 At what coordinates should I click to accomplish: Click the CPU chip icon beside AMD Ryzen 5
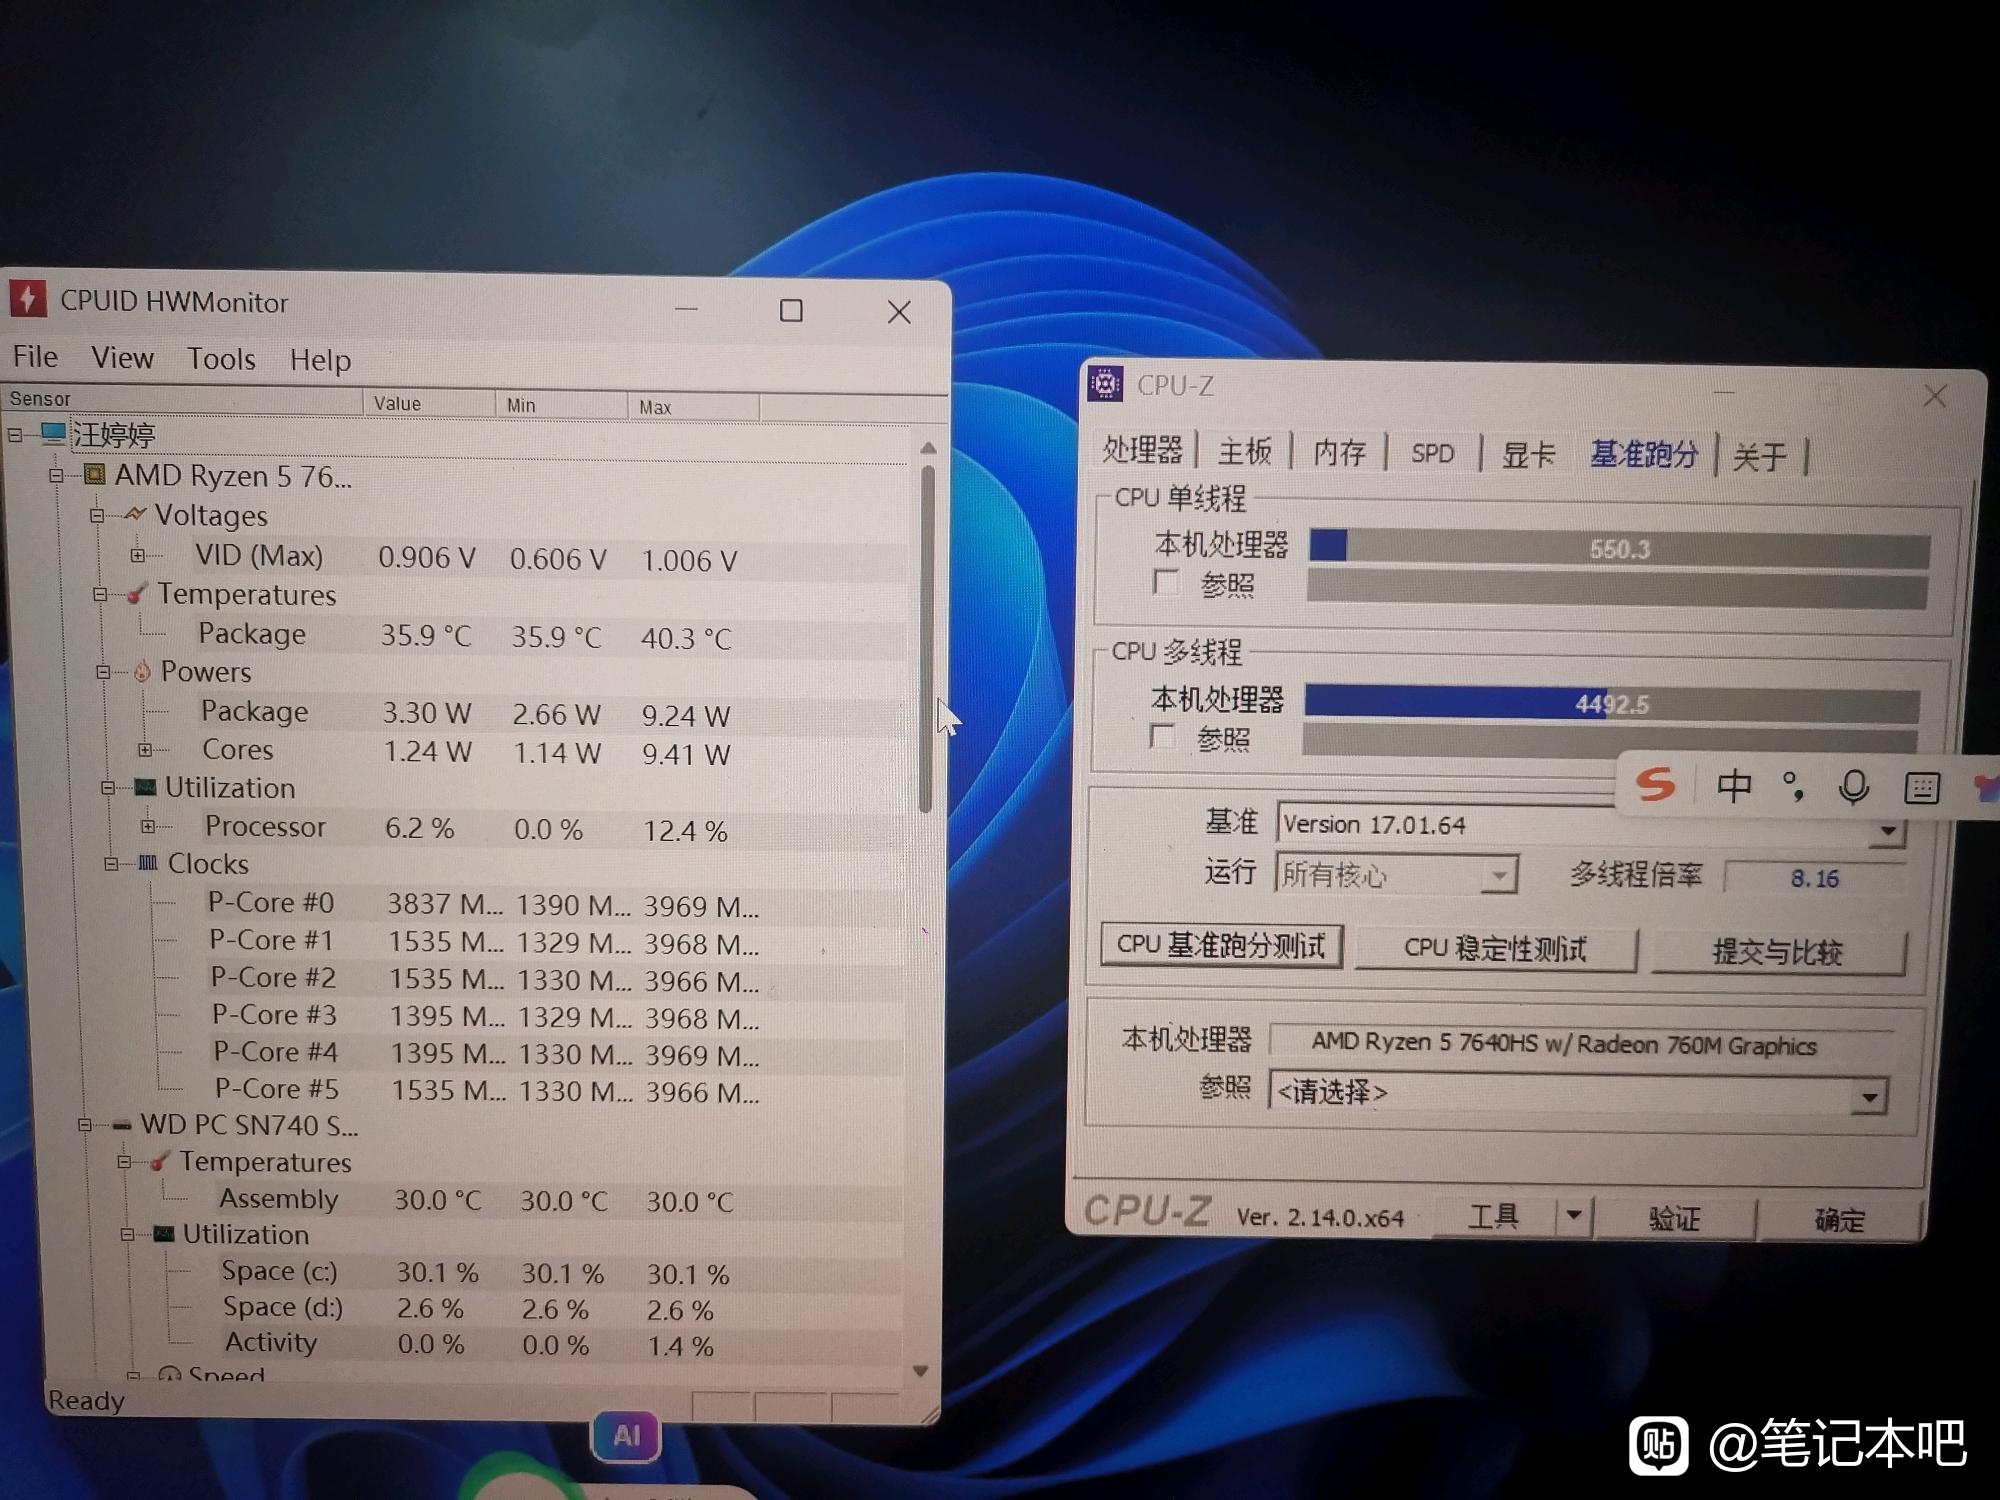pyautogui.click(x=95, y=474)
